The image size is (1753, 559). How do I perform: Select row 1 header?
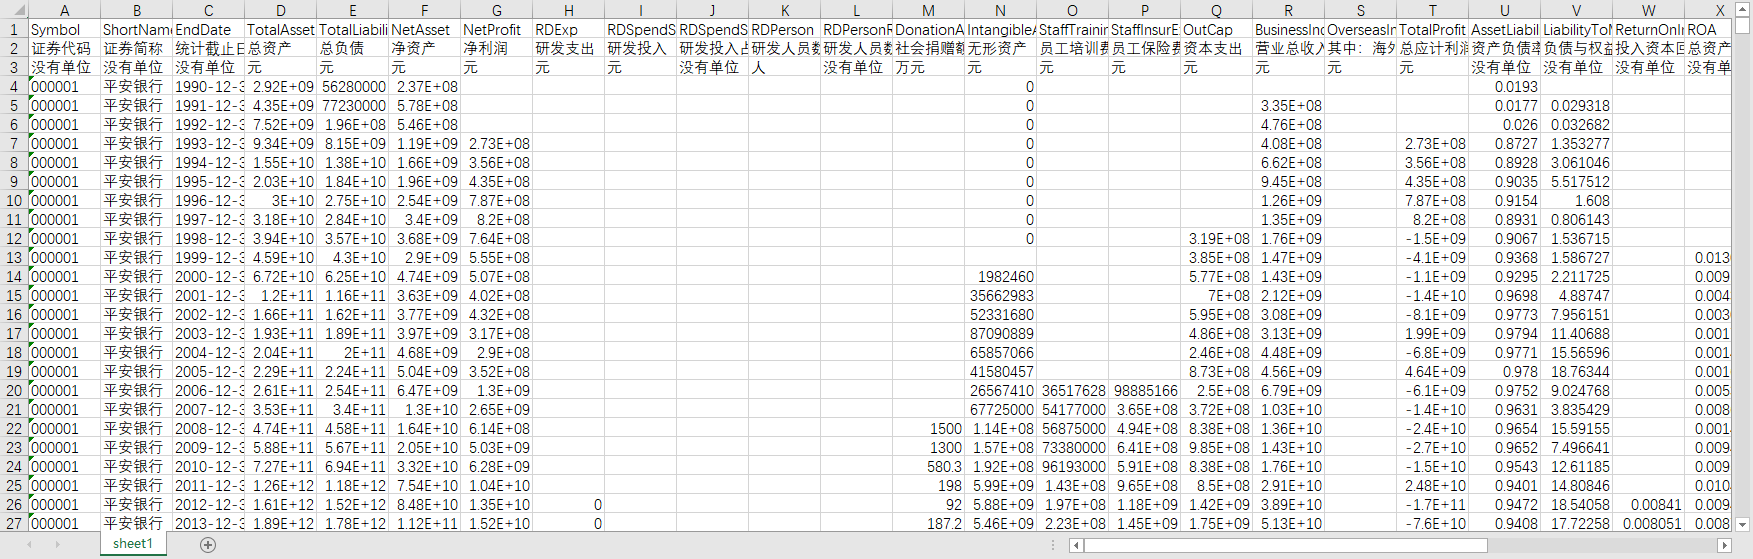(x=14, y=30)
